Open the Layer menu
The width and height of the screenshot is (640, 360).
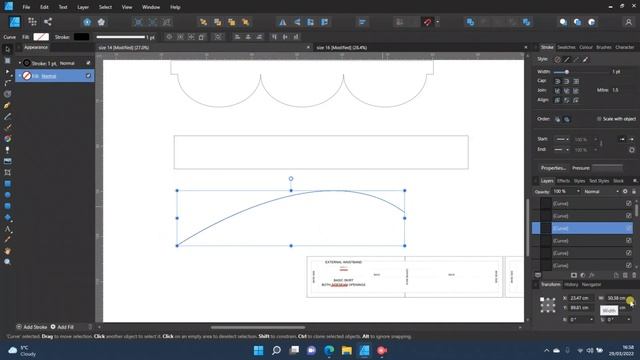(x=83, y=7)
